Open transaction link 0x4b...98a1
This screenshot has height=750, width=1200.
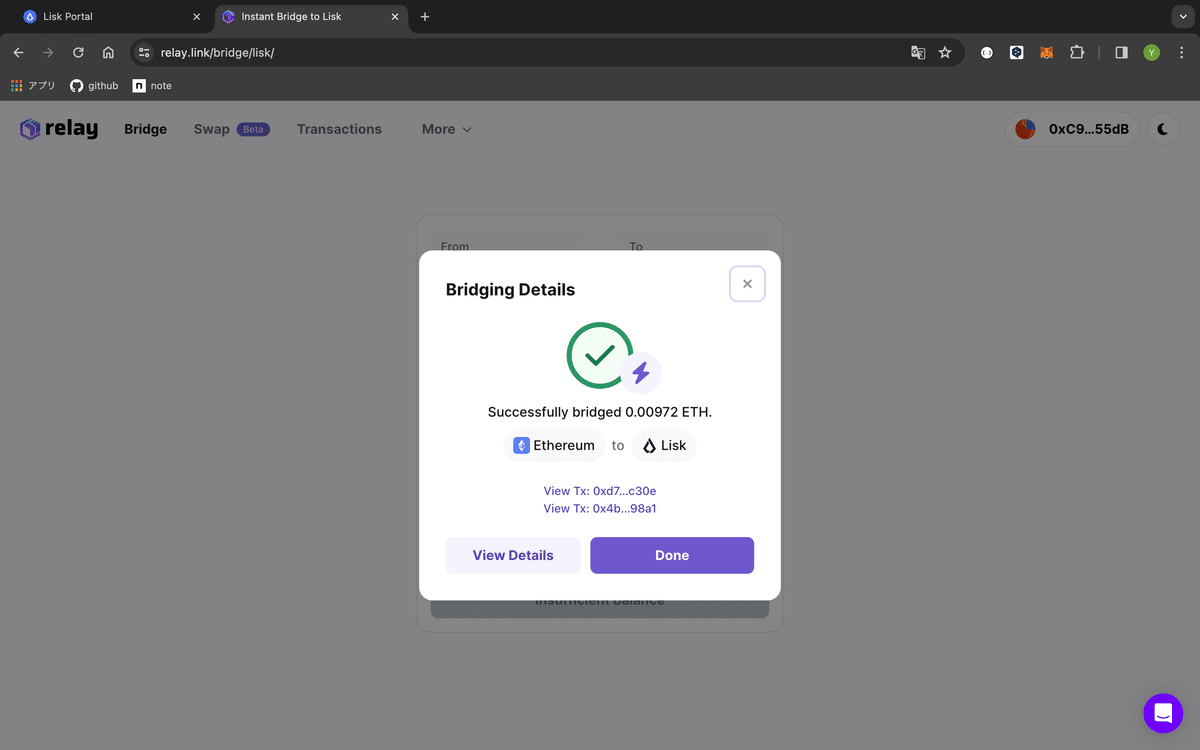click(x=600, y=508)
